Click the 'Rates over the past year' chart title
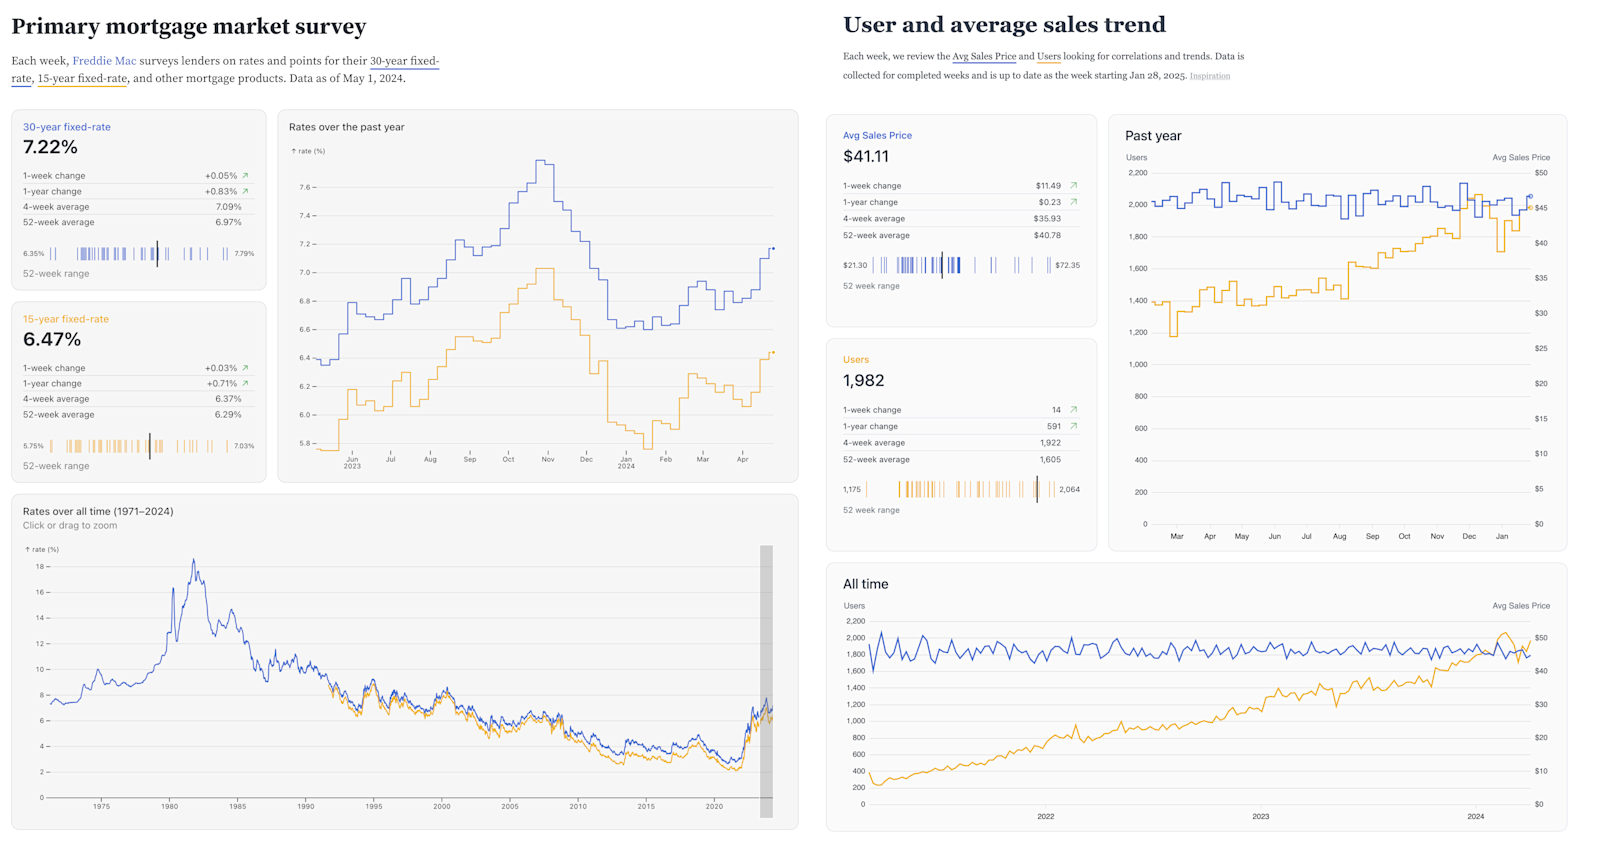The width and height of the screenshot is (1600, 845). tap(346, 127)
